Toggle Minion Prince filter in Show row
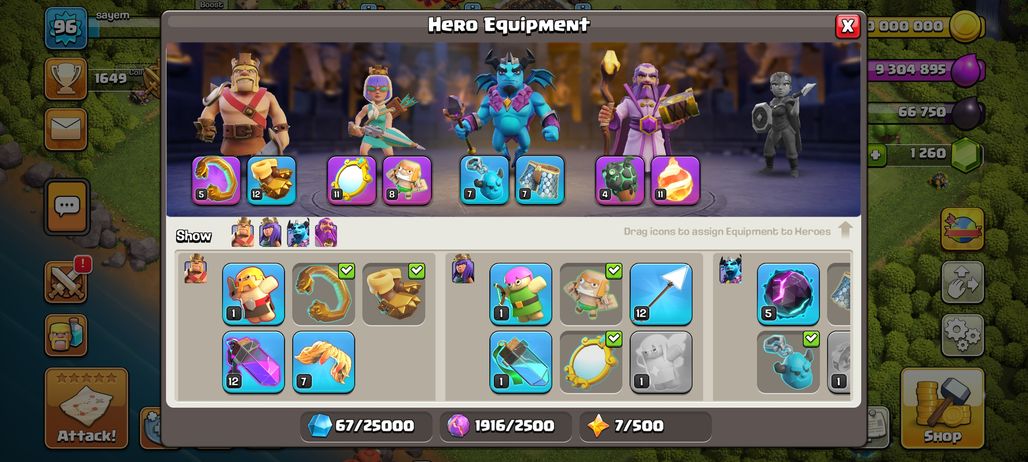This screenshot has width=1028, height=462. click(x=298, y=233)
